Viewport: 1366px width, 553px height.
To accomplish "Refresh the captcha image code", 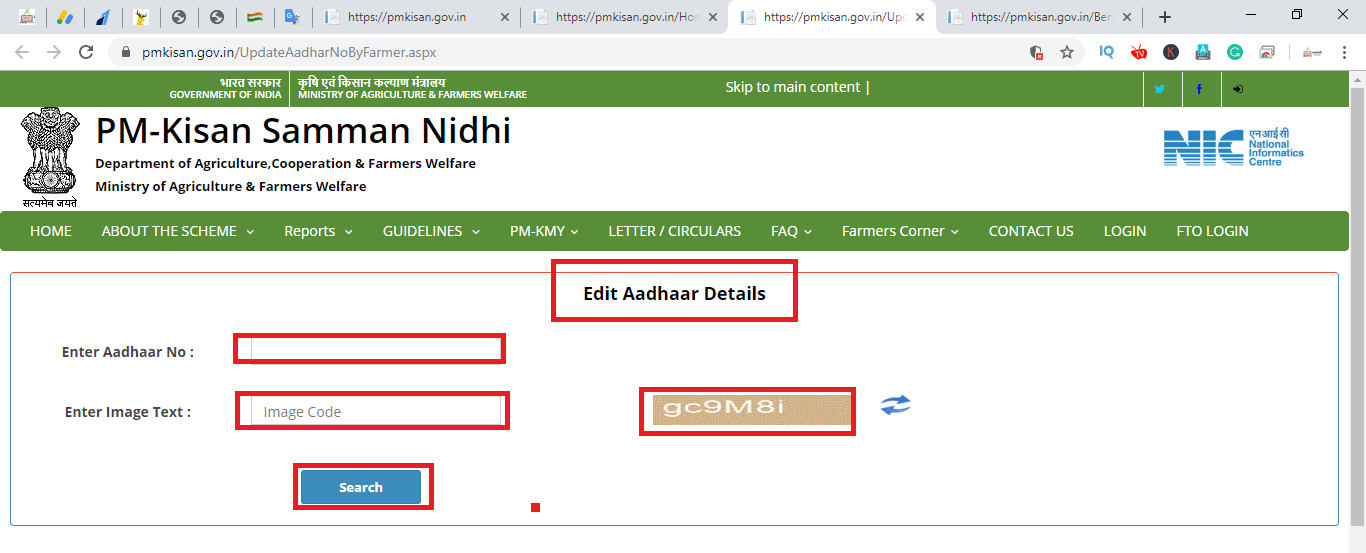I will pos(895,405).
